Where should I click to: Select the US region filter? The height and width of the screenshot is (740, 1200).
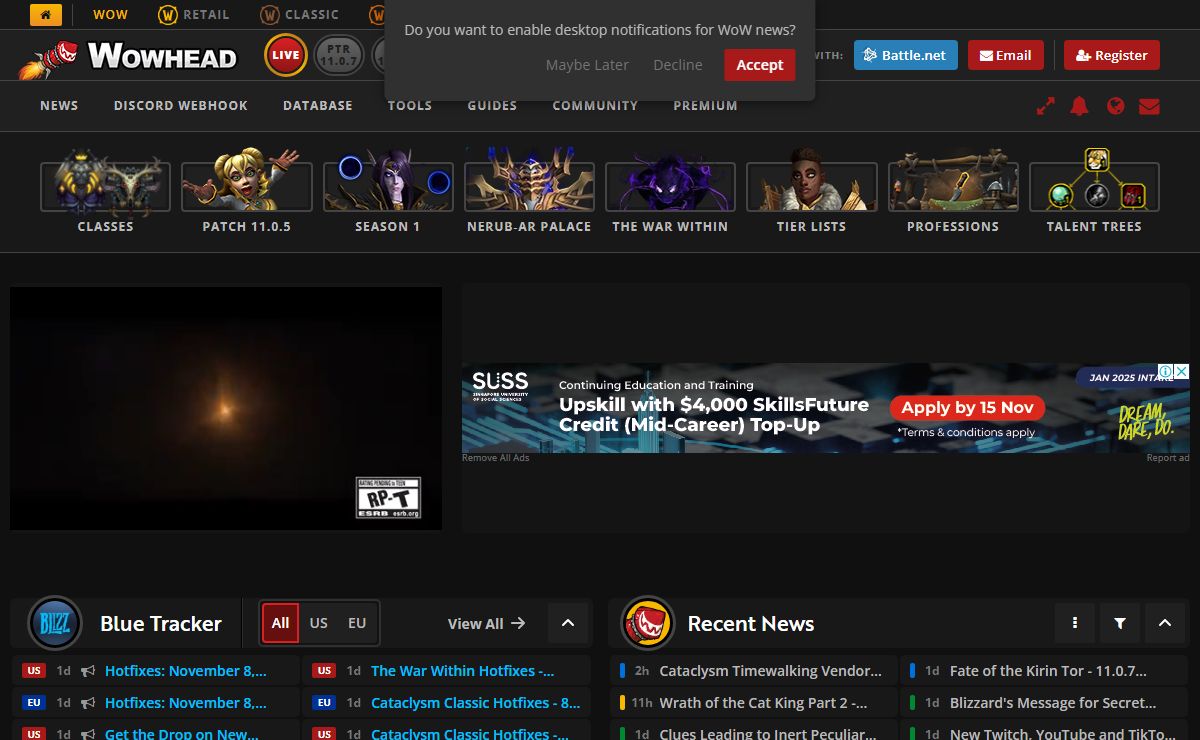point(319,623)
